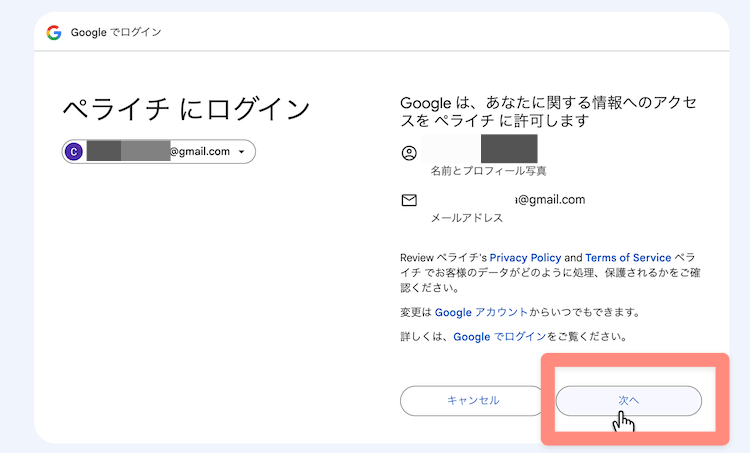Click the permission email address text
This screenshot has height=453, width=750.
tap(550, 199)
